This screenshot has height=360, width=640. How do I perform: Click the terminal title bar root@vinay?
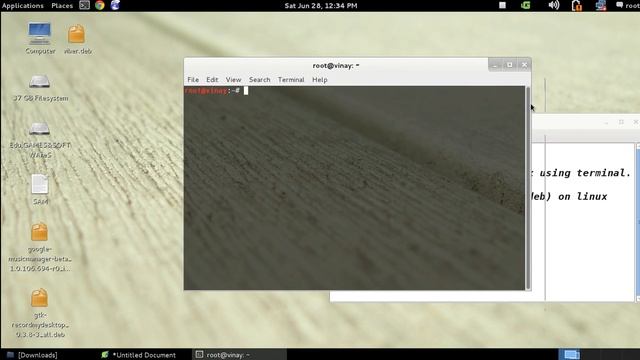click(x=336, y=65)
